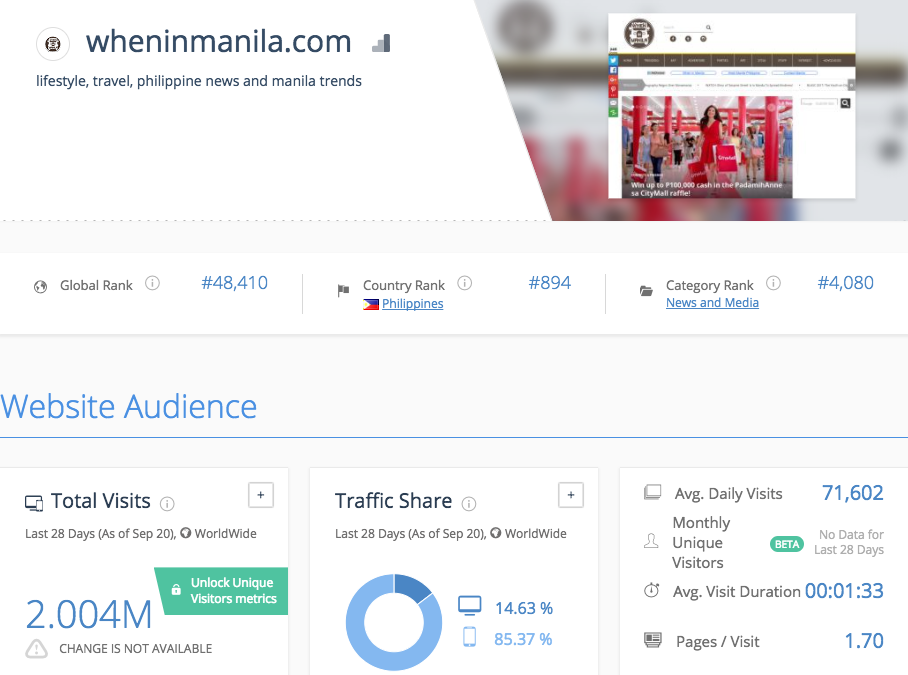Open the News and Media category link

coord(712,303)
